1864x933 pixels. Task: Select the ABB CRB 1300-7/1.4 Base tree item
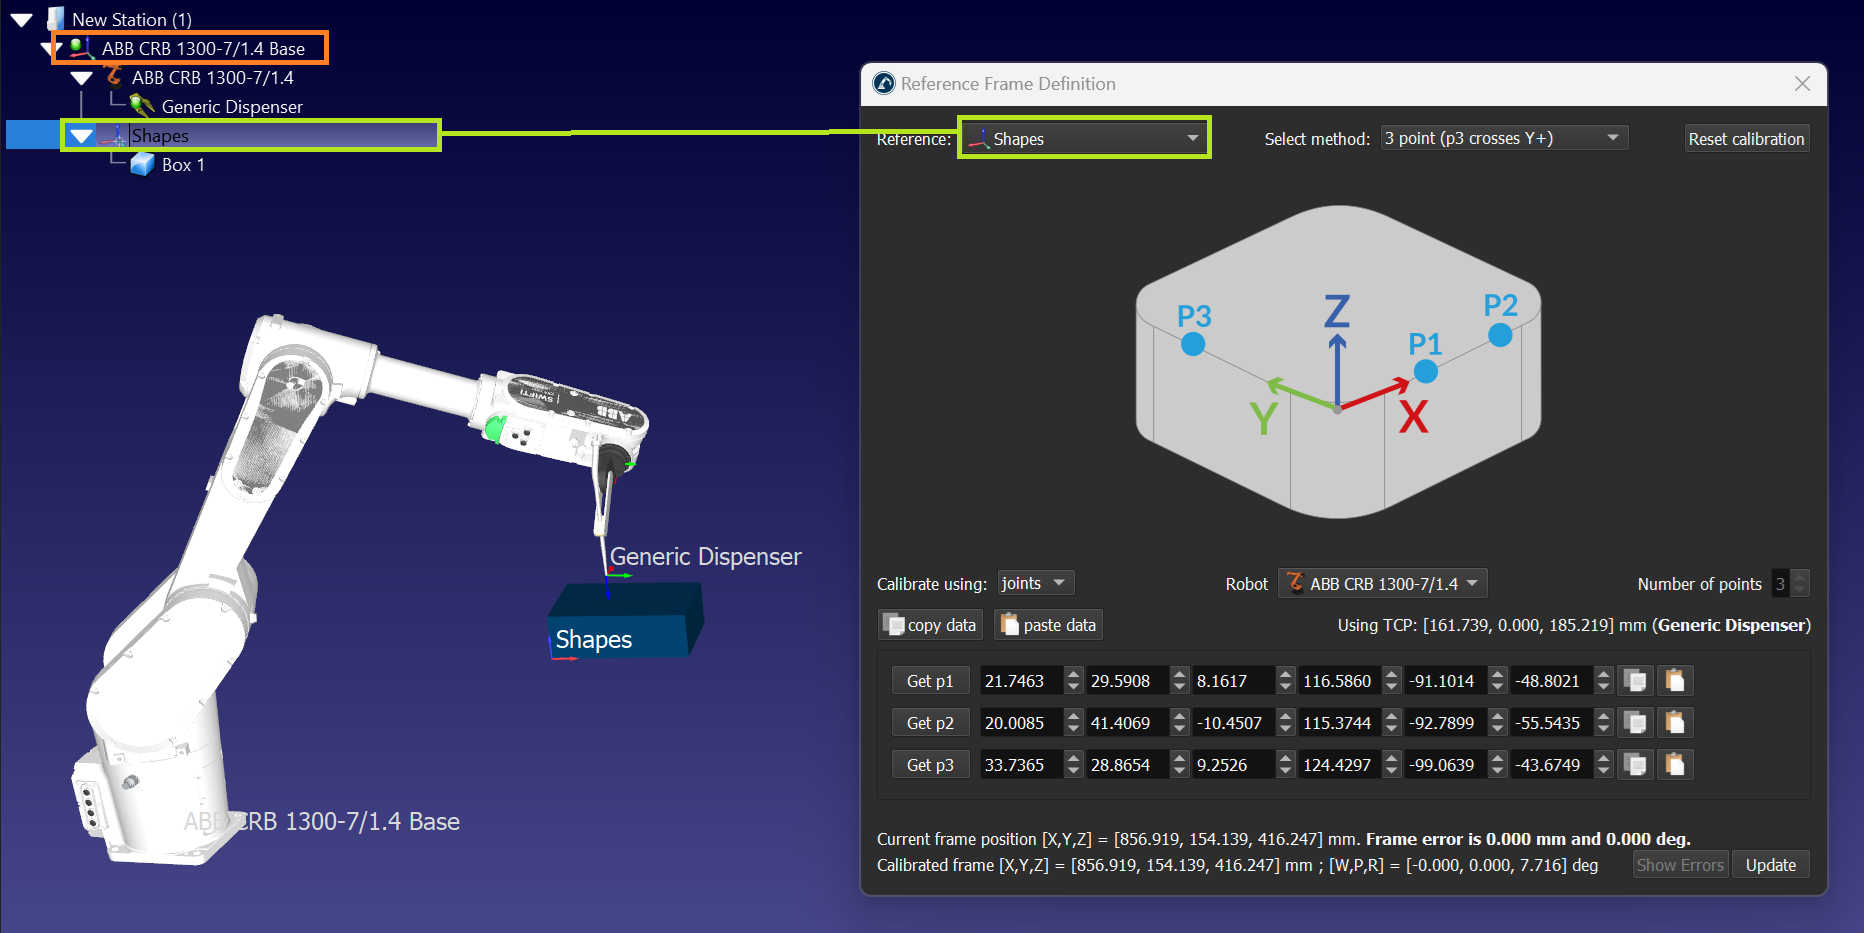(203, 49)
